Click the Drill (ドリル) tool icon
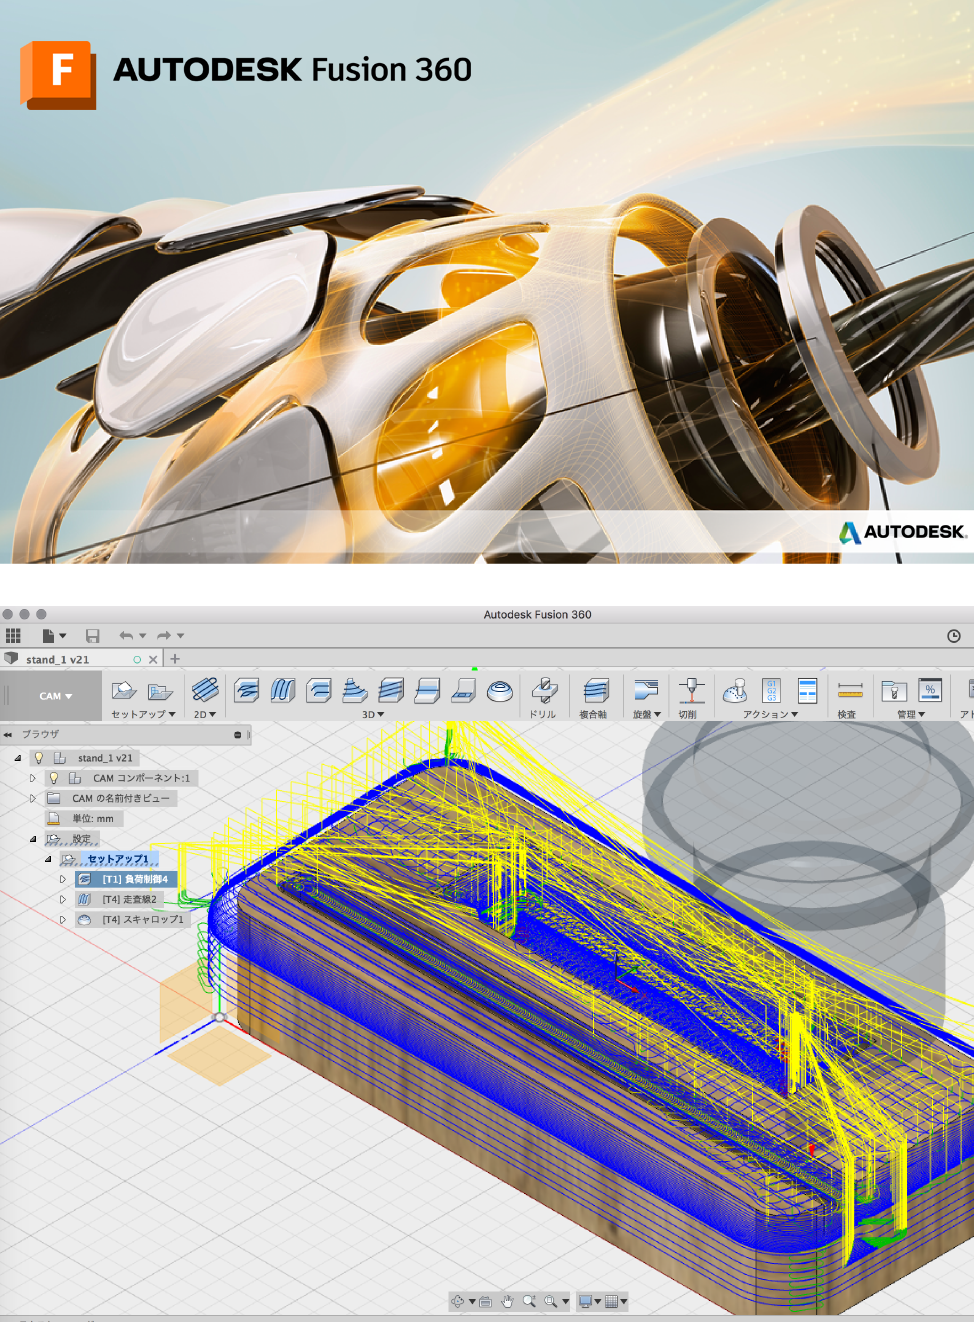This screenshot has height=1322, width=974. [x=544, y=691]
